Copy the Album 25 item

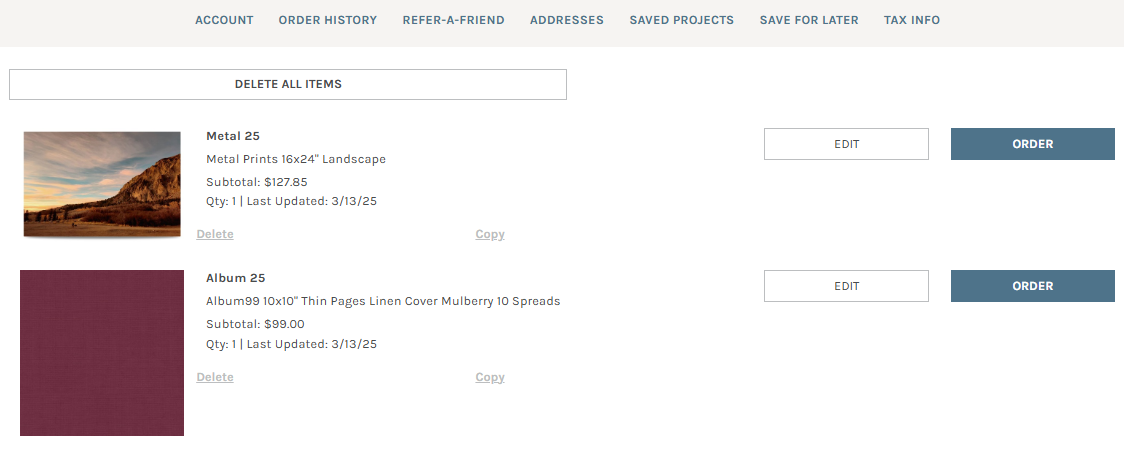tap(490, 377)
